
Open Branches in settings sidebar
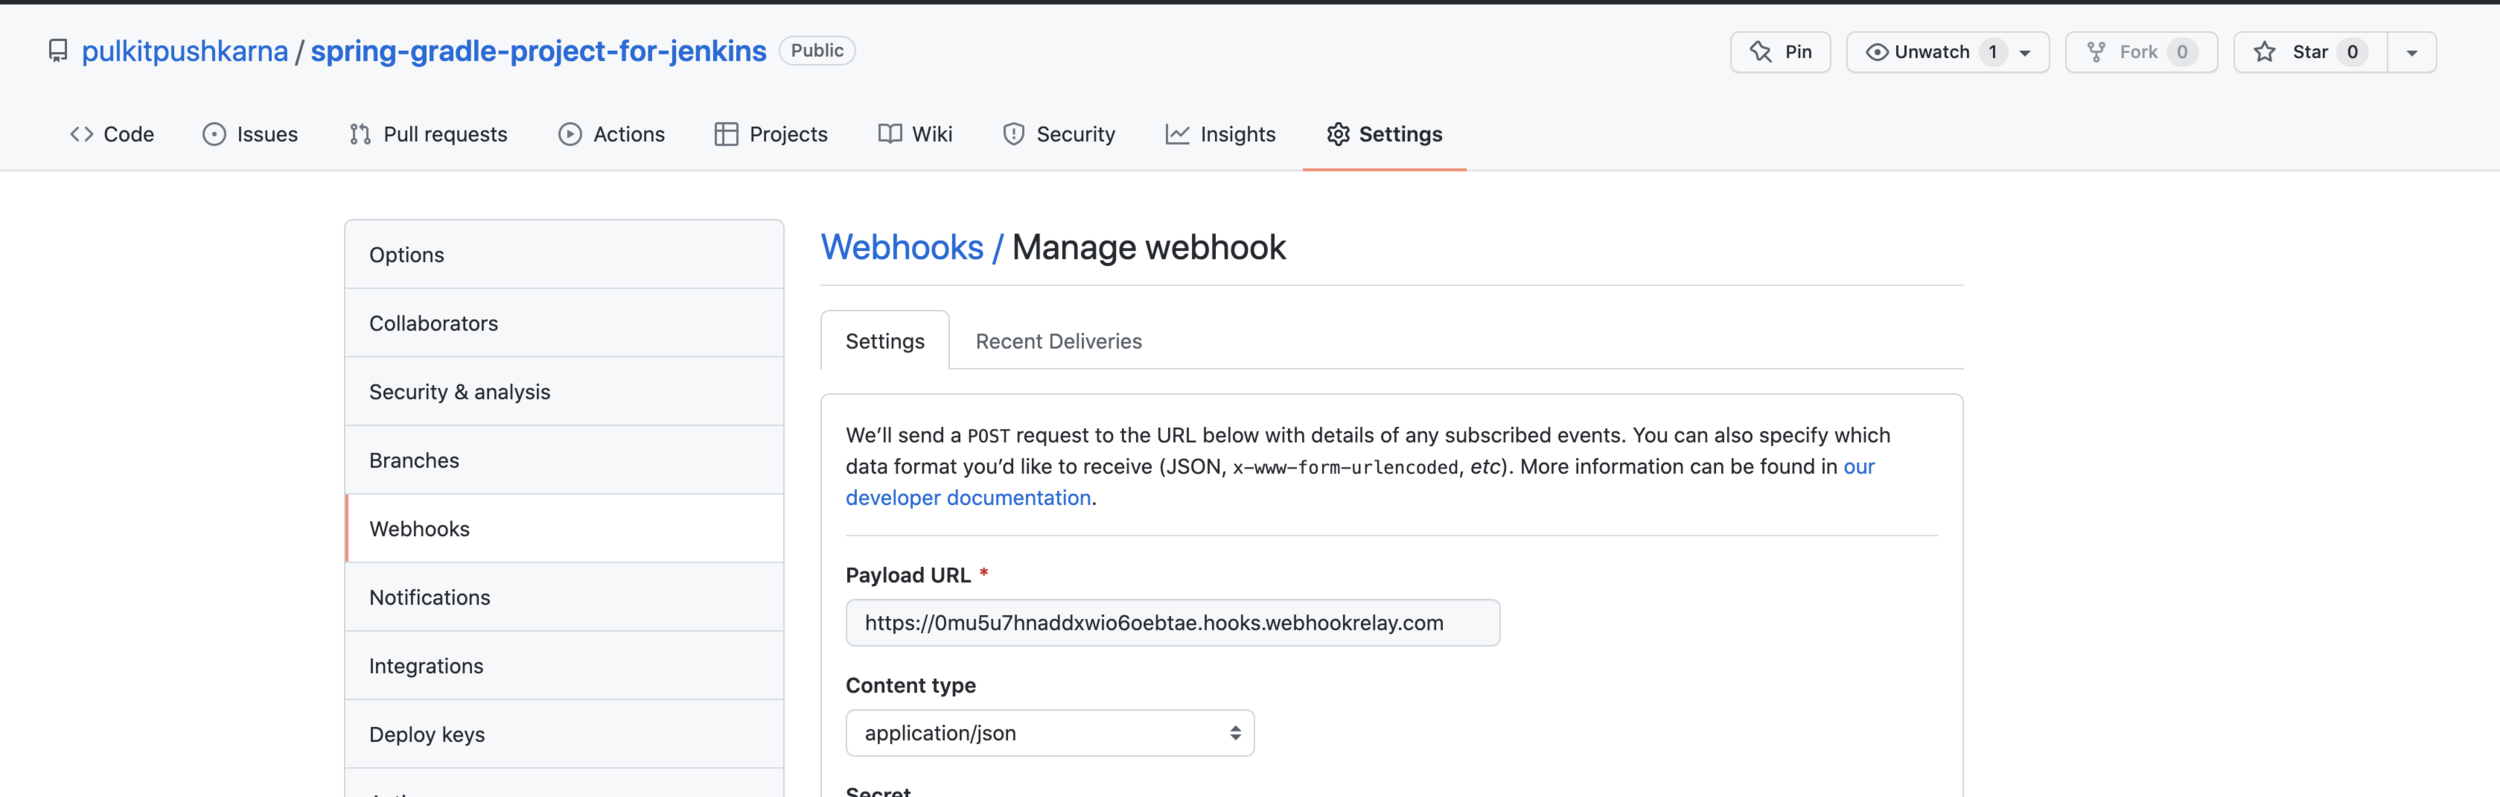click(x=564, y=460)
